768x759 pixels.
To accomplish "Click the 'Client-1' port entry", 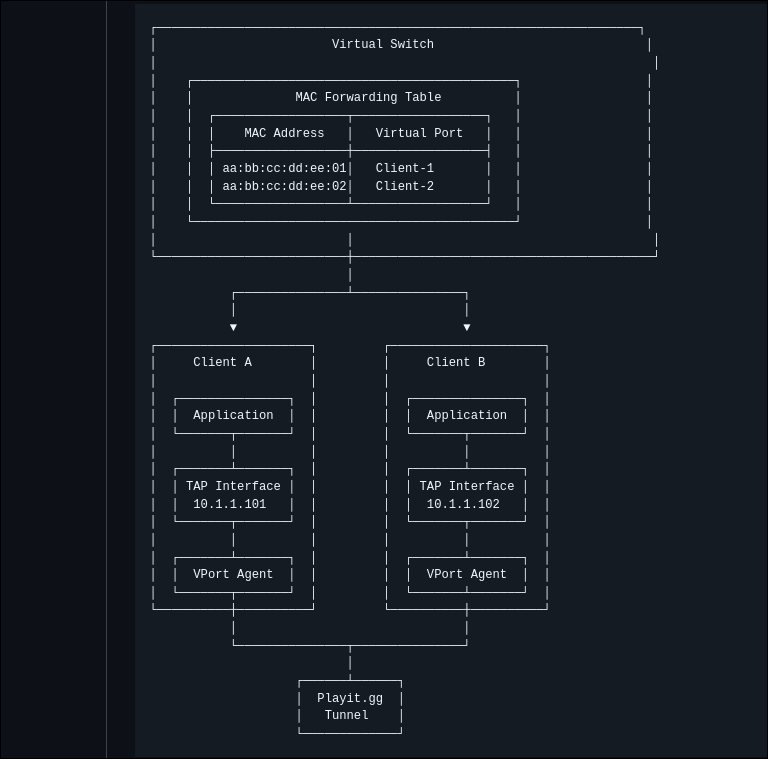I will [x=405, y=168].
